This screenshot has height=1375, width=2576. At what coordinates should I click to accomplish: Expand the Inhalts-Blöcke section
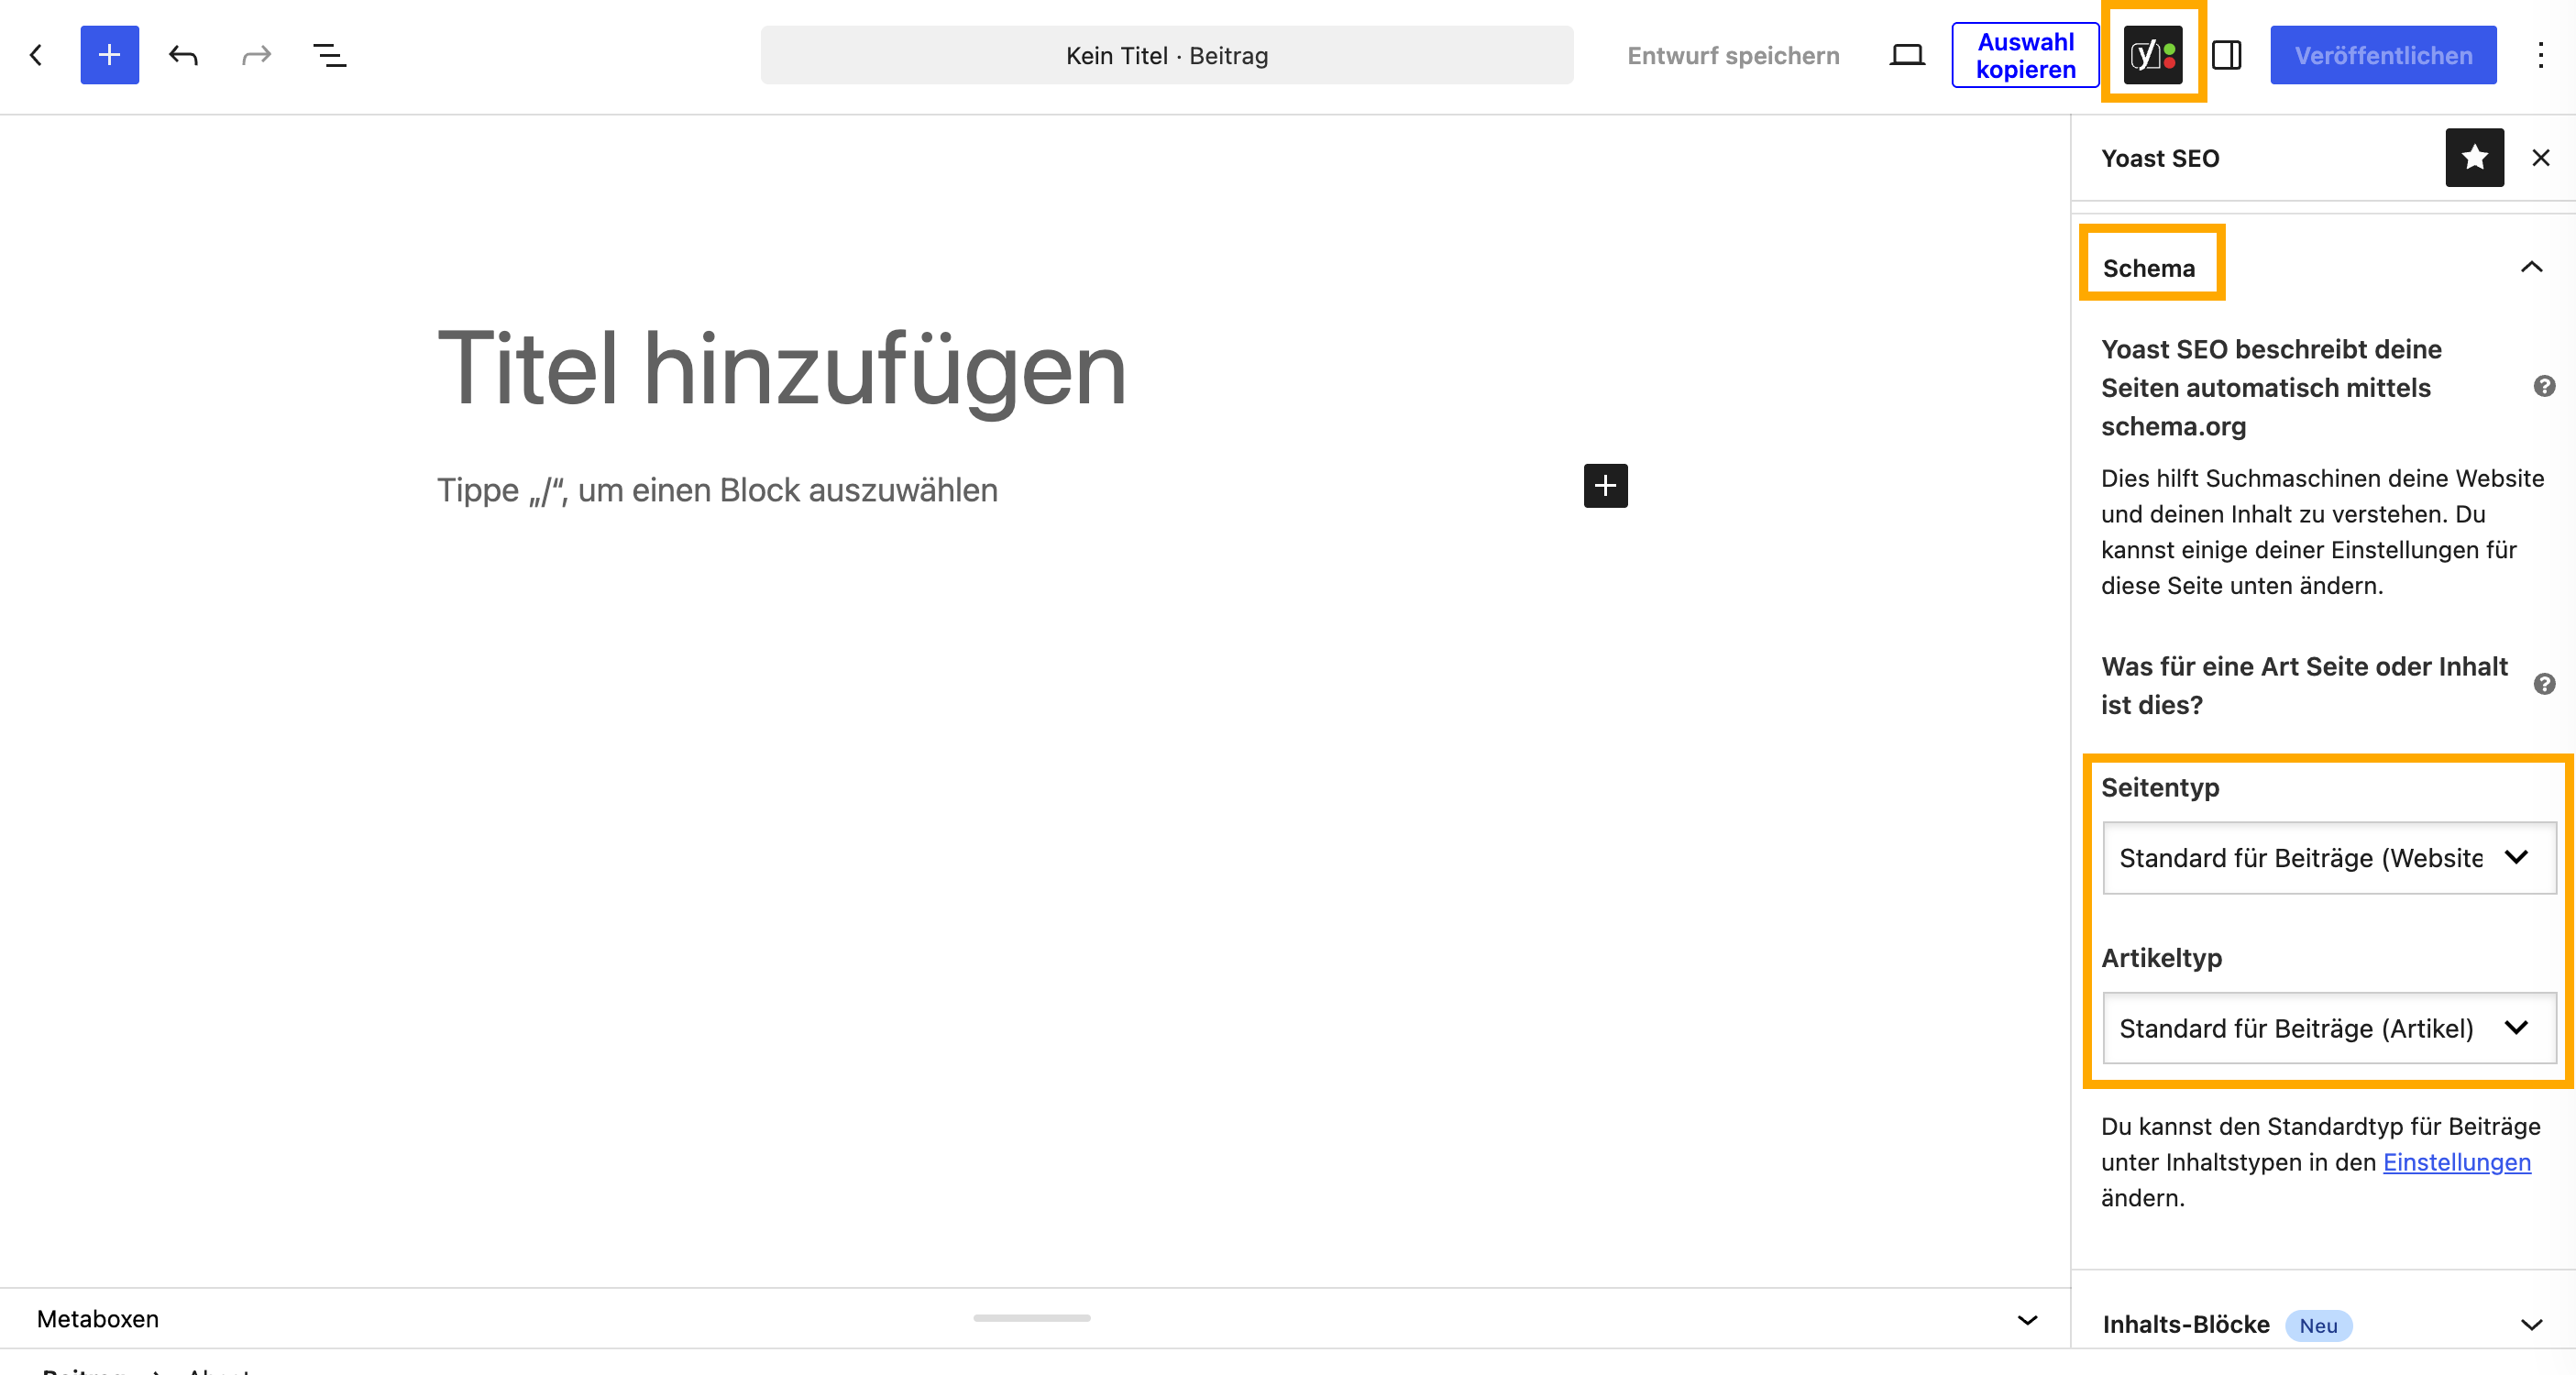click(x=2531, y=1325)
